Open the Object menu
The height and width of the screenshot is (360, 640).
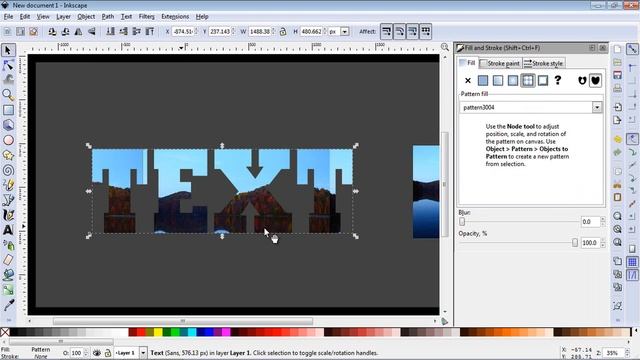(x=86, y=17)
